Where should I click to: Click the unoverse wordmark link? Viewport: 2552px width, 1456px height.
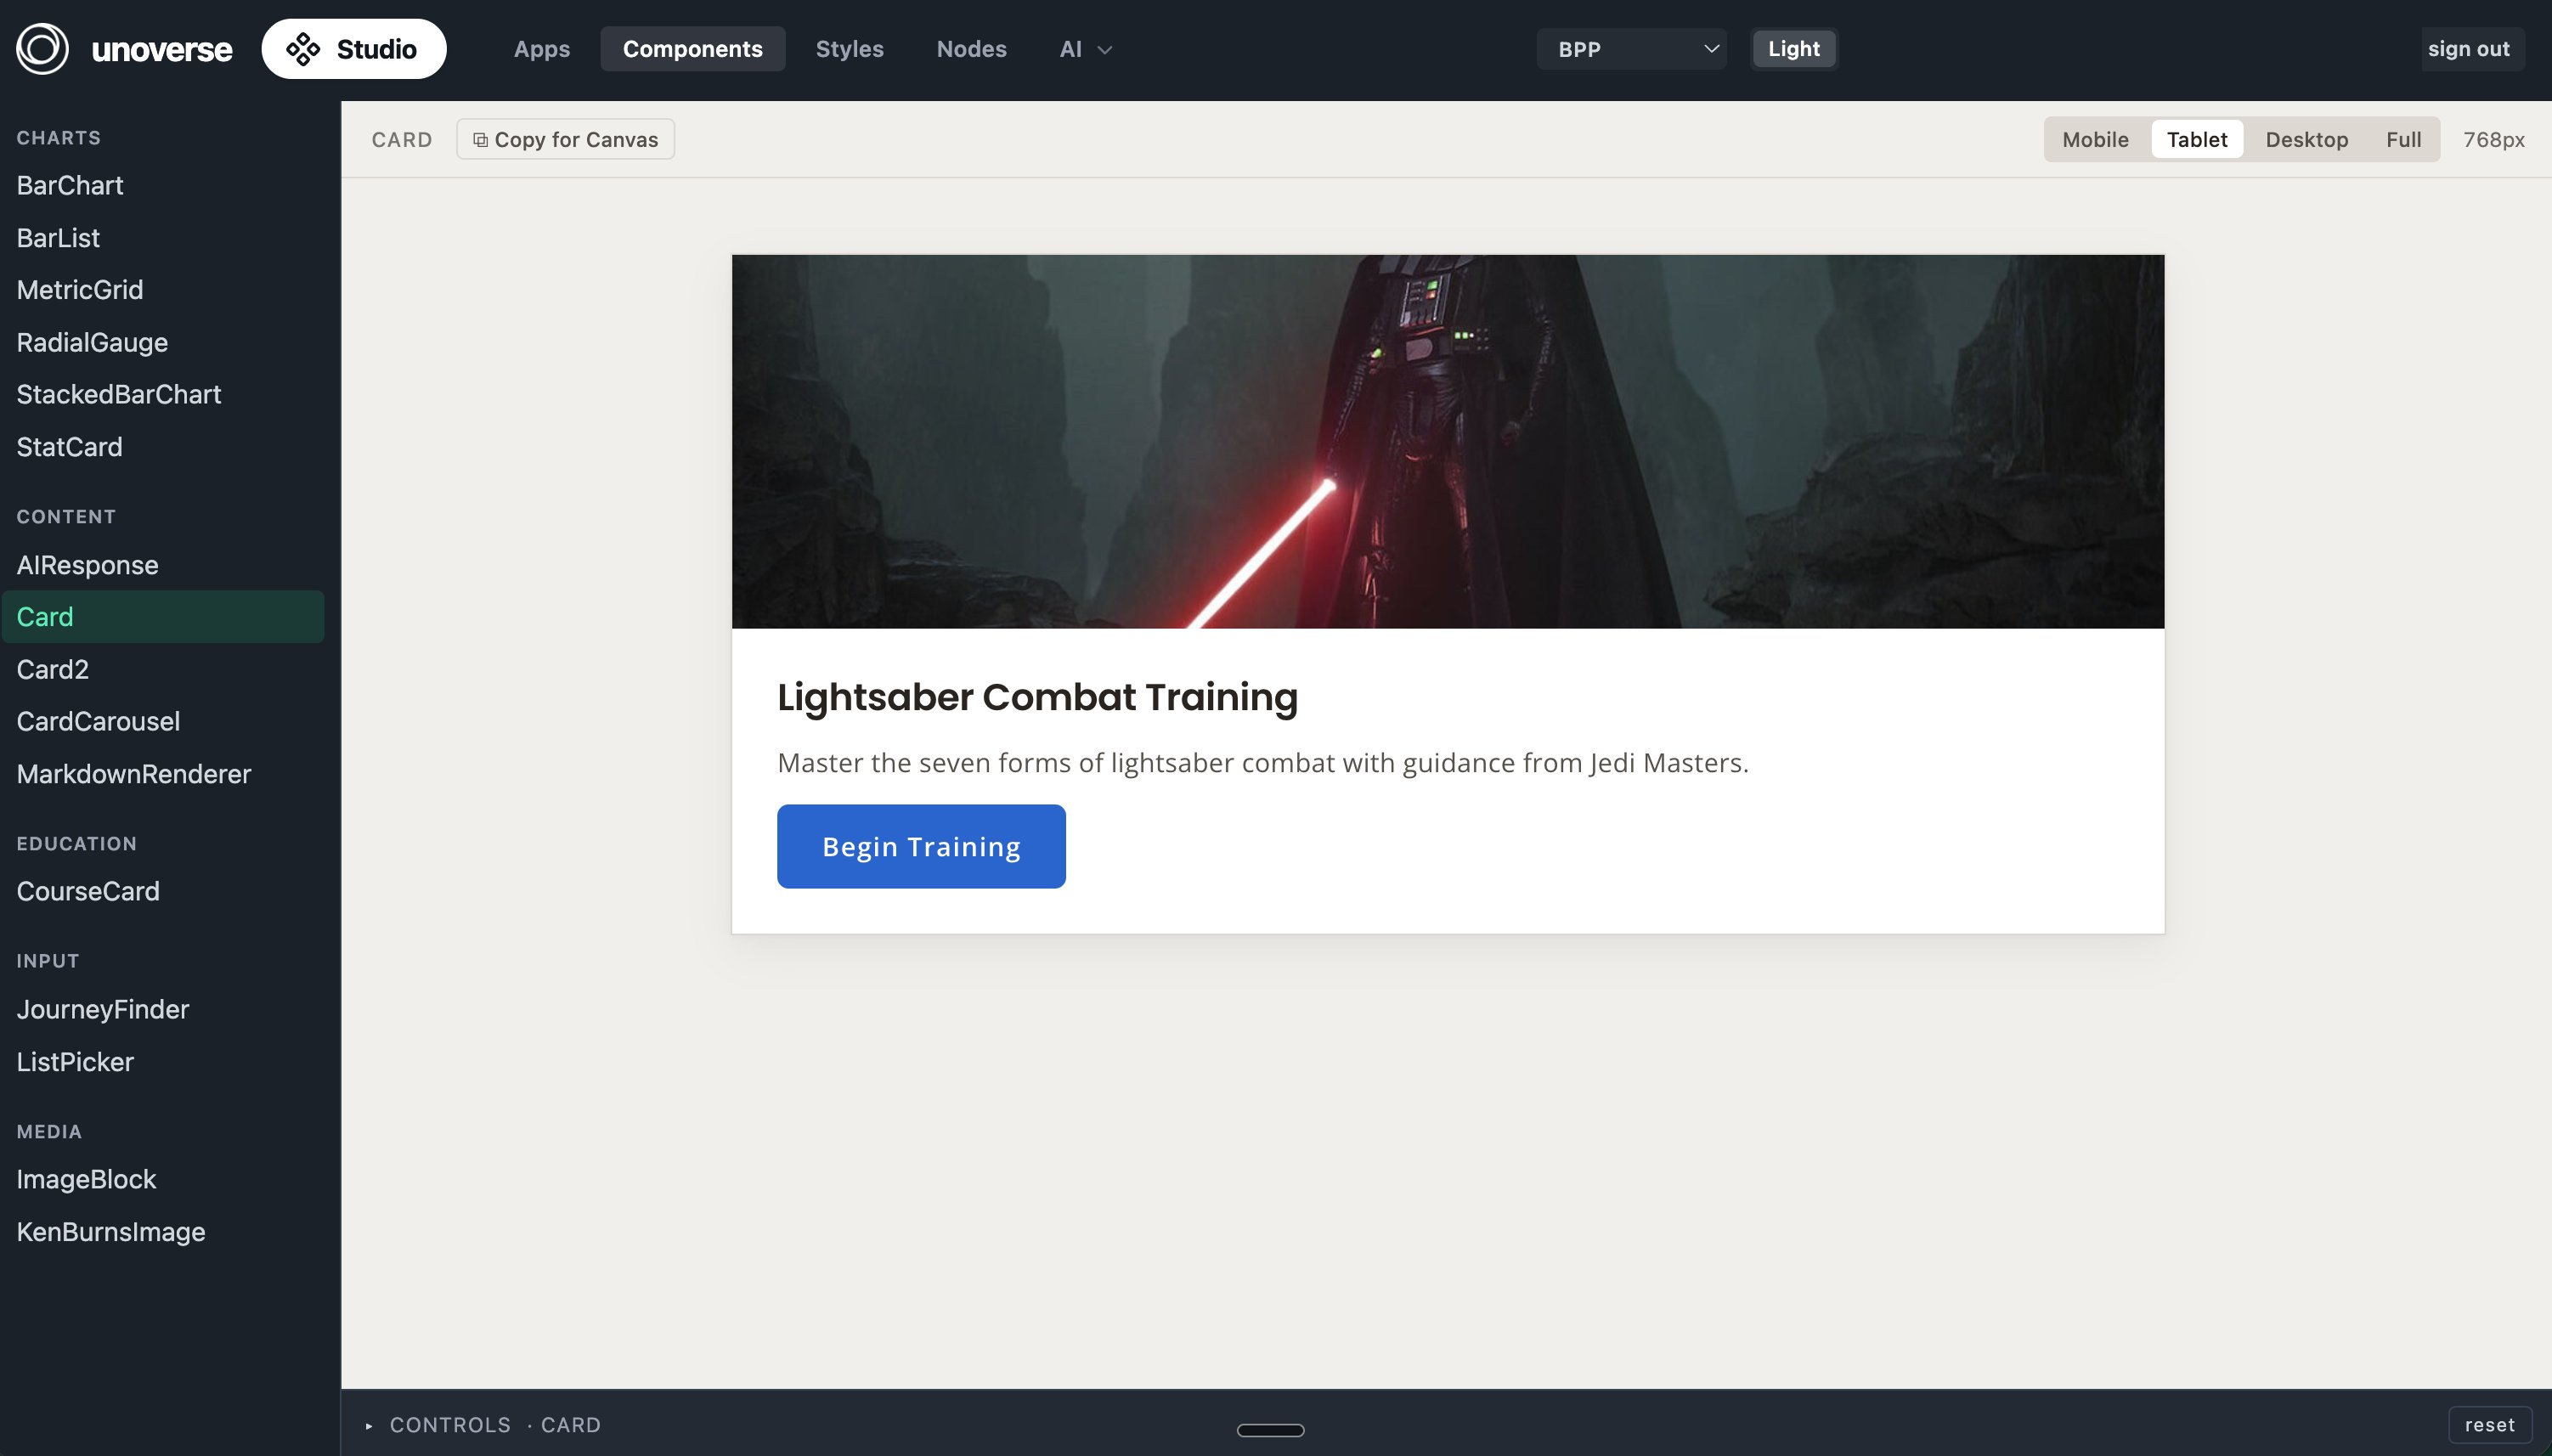pyautogui.click(x=162, y=49)
